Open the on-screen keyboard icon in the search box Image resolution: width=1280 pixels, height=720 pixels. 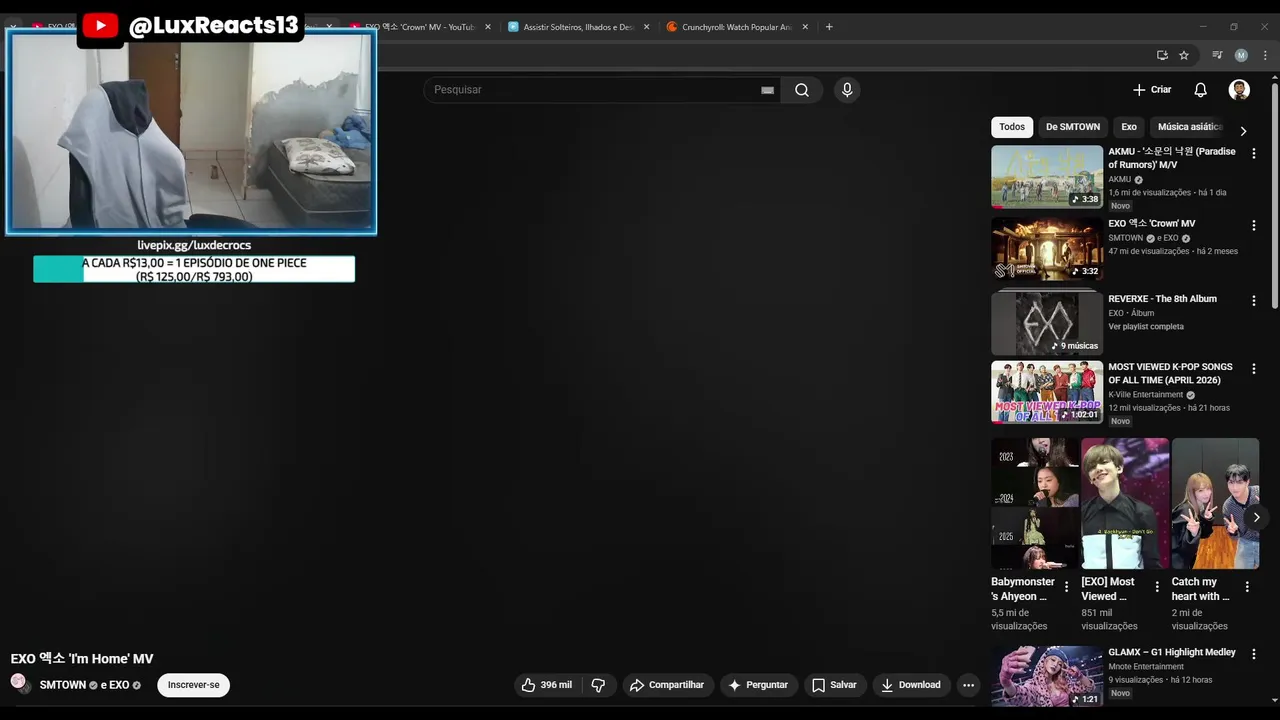click(767, 90)
